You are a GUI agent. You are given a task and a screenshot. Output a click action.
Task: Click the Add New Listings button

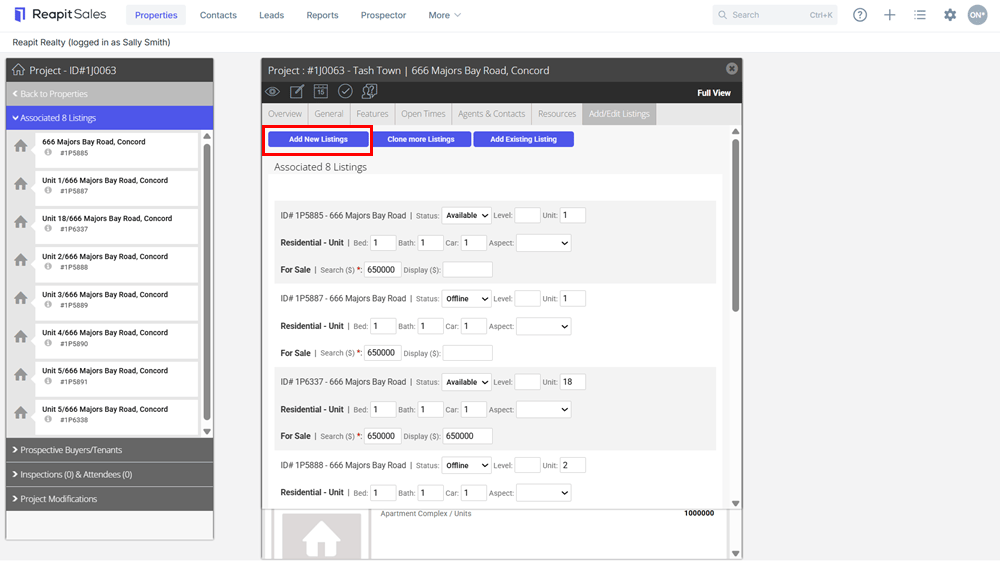[x=318, y=139]
